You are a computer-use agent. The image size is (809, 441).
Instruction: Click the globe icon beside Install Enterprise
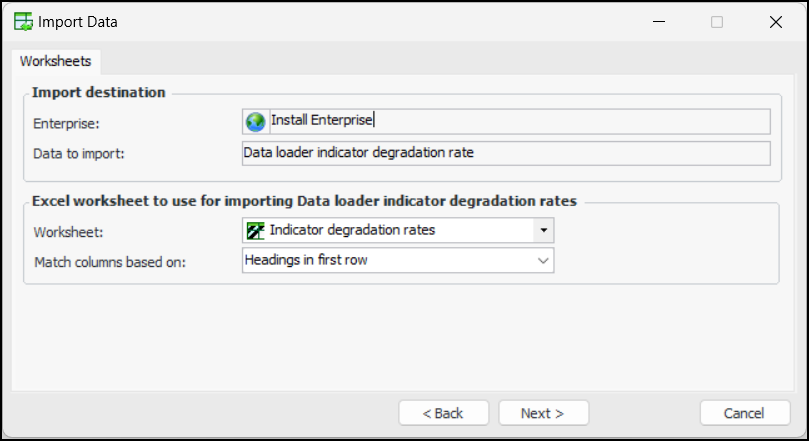coord(255,121)
